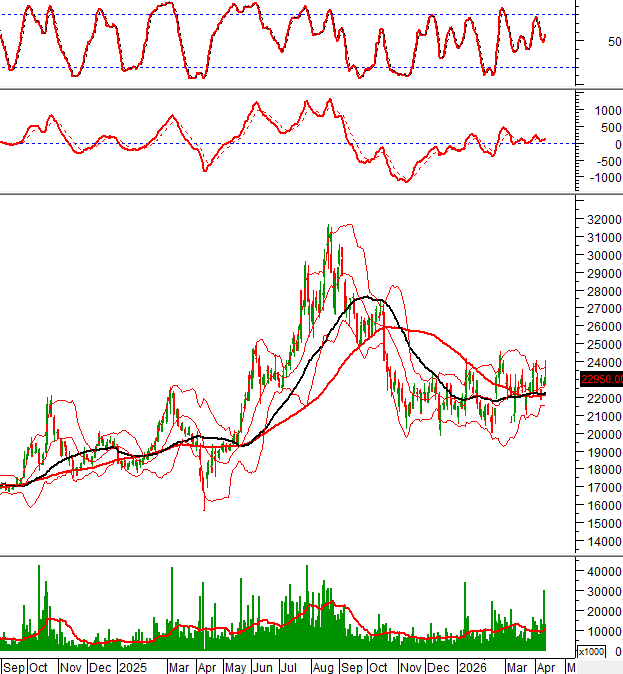
Task: Click the Jun month label on the time axis
Action: 264,666
